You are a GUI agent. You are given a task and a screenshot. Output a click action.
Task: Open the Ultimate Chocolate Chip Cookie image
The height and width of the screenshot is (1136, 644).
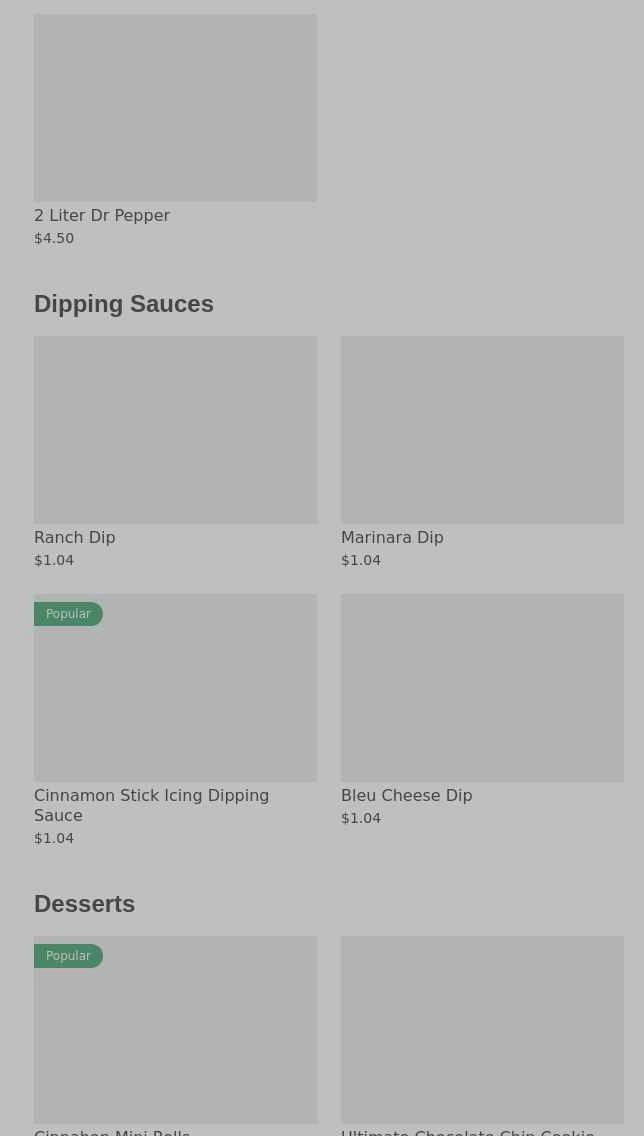coord(482,1029)
